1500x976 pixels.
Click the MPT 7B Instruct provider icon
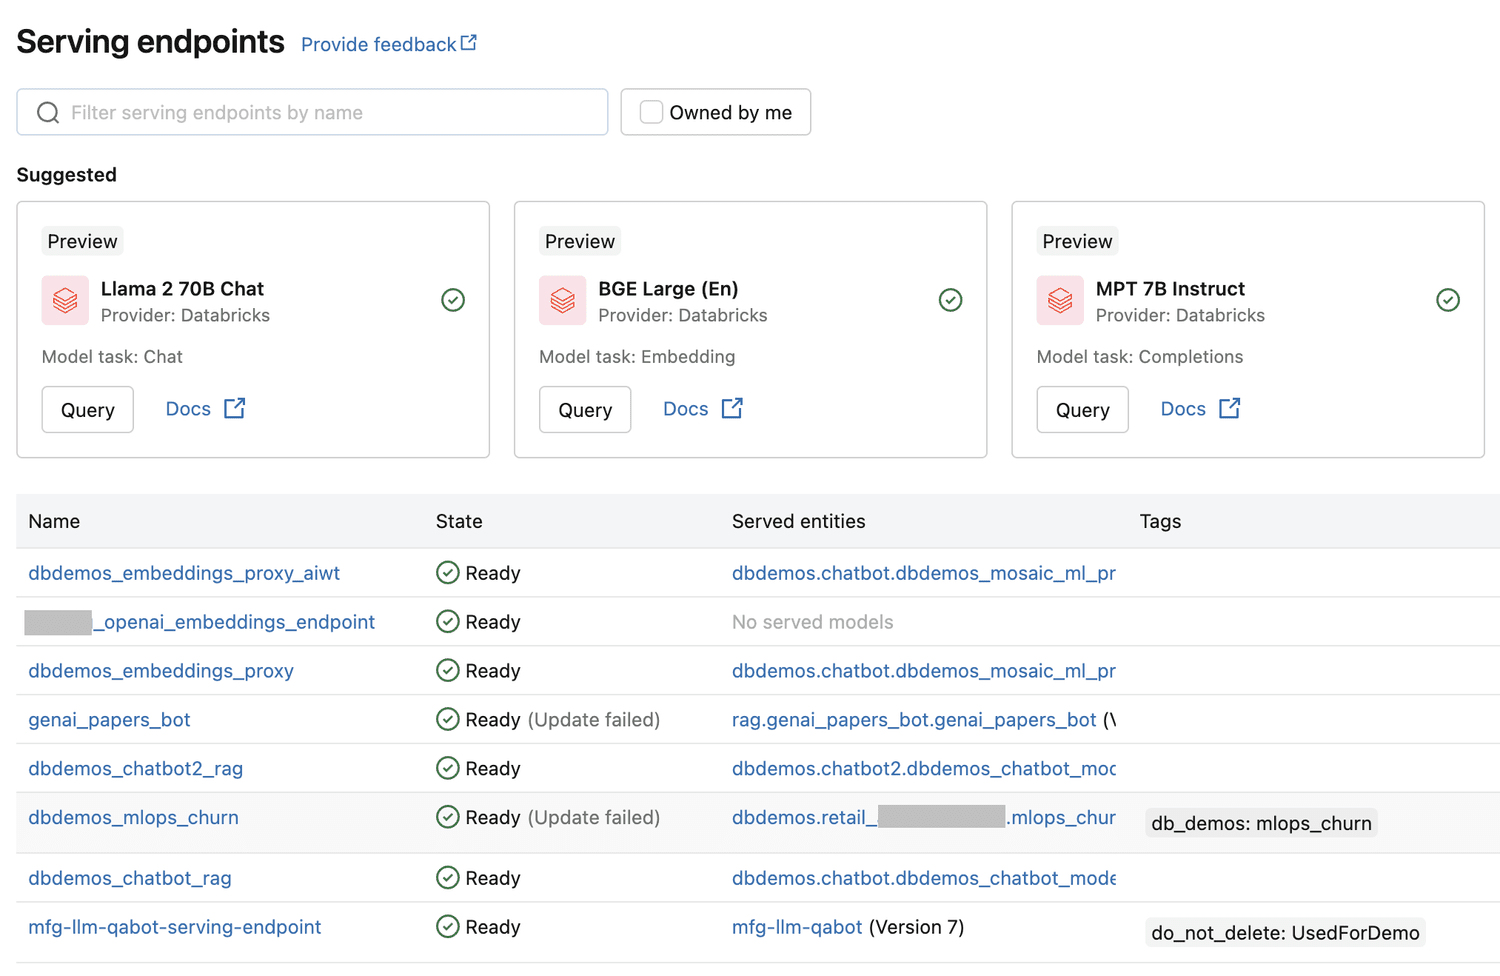(1060, 300)
